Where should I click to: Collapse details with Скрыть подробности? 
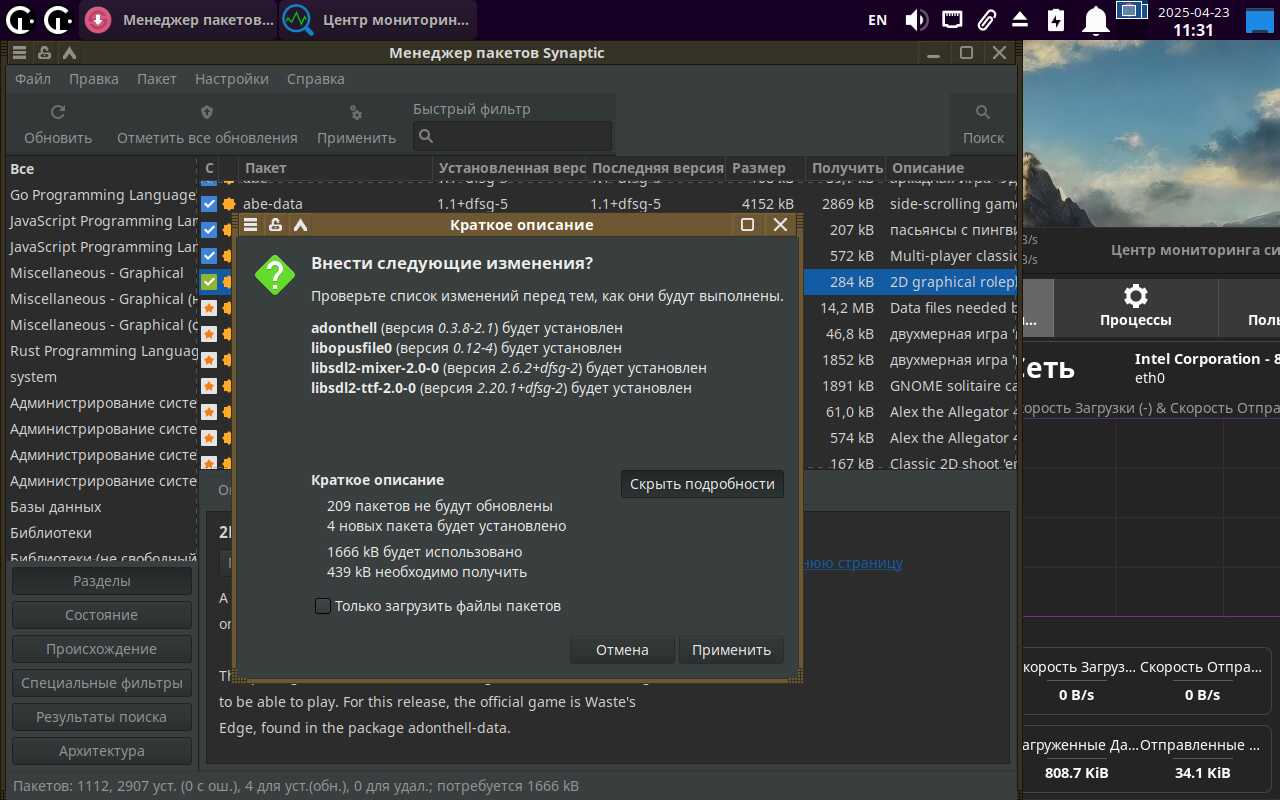point(702,484)
